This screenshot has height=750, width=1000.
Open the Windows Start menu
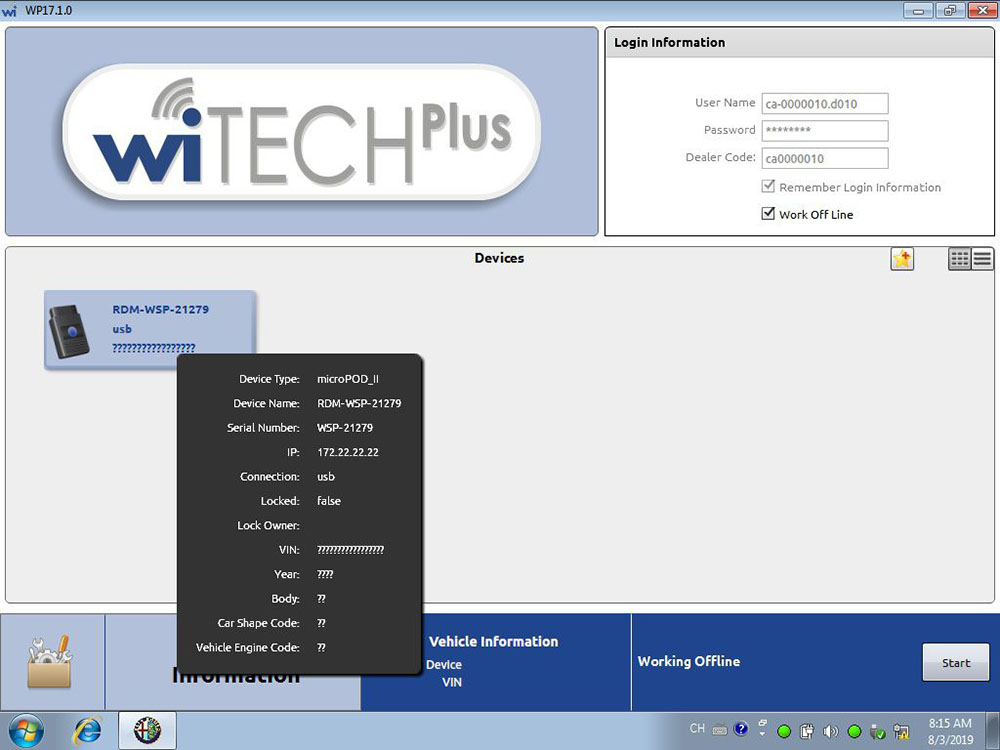[27, 731]
